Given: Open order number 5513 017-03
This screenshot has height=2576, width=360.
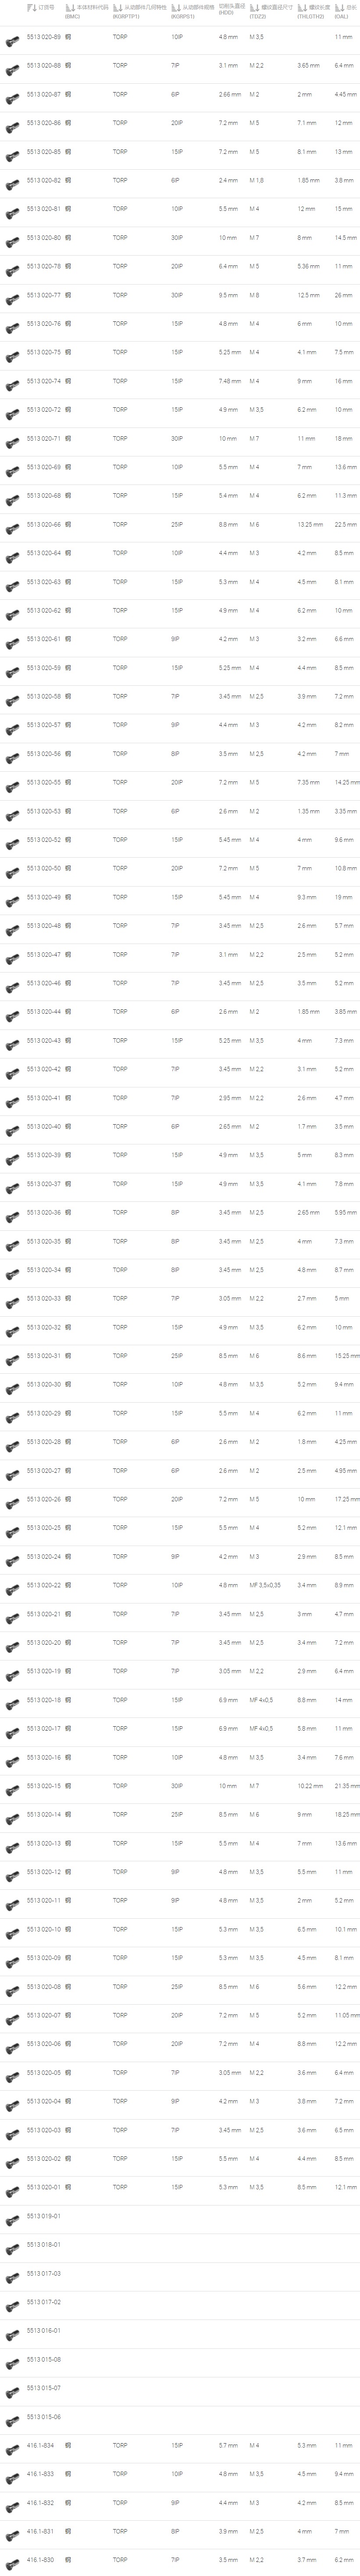Looking at the screenshot, I should coord(43,2273).
